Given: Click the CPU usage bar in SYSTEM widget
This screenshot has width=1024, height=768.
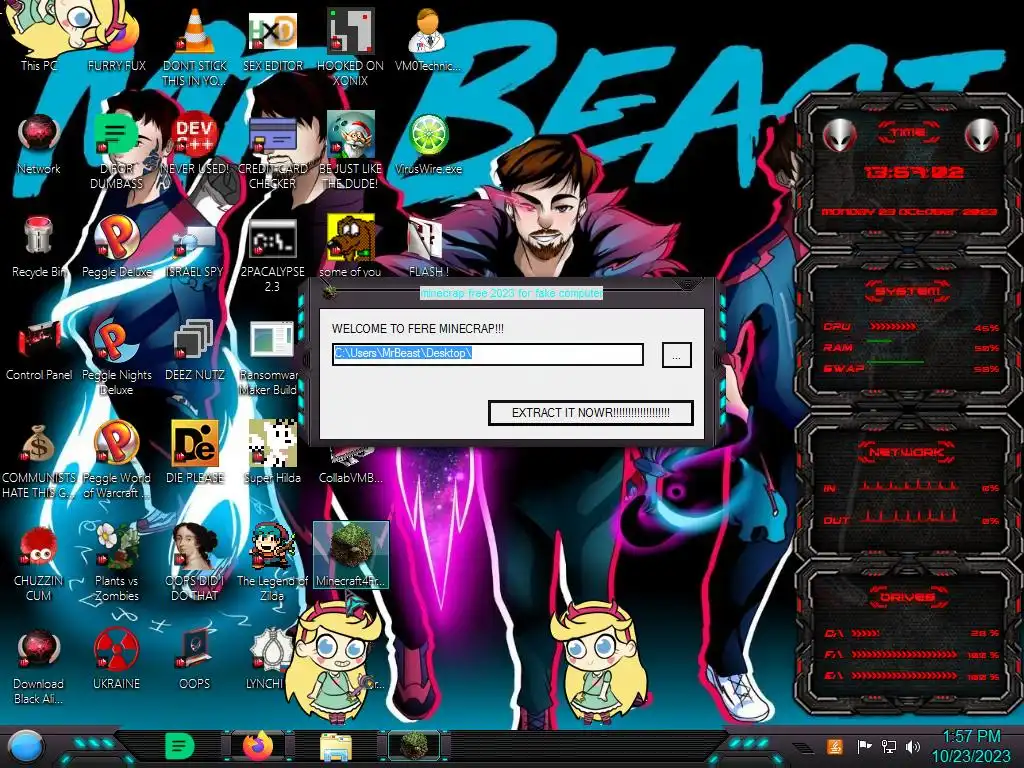Looking at the screenshot, I should click(892, 327).
